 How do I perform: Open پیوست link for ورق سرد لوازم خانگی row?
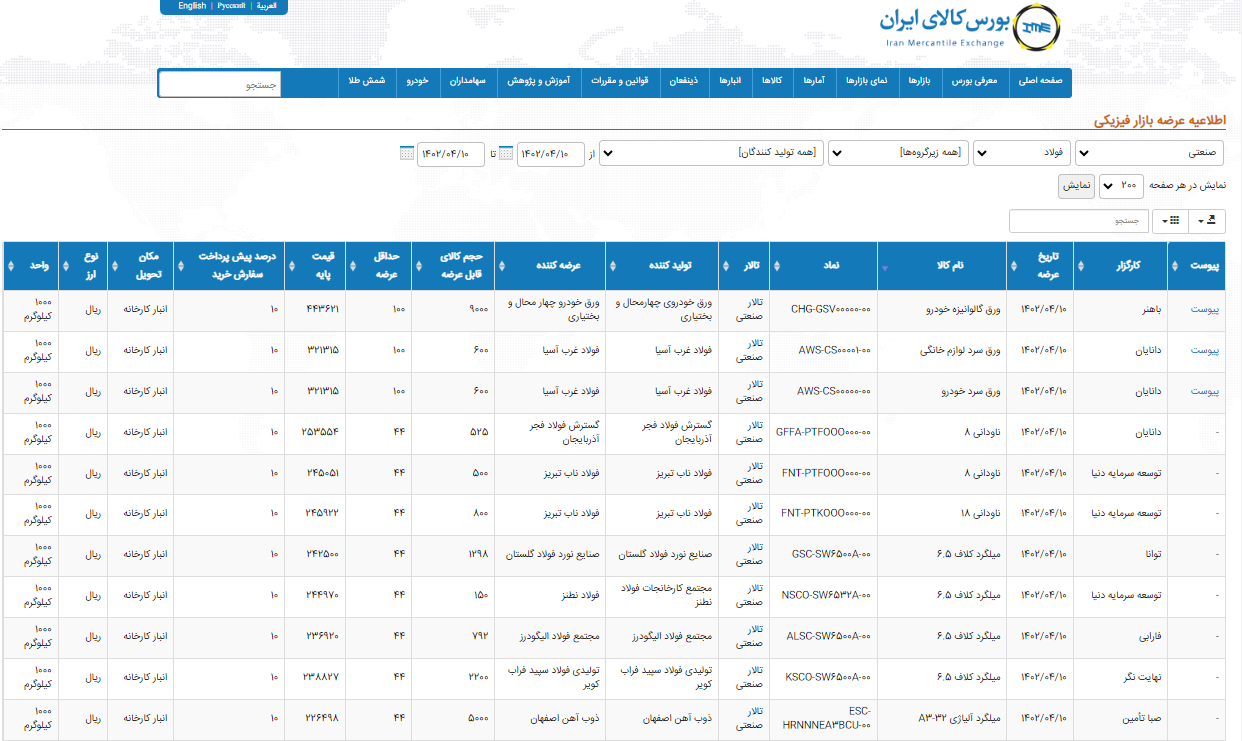tap(1204, 351)
